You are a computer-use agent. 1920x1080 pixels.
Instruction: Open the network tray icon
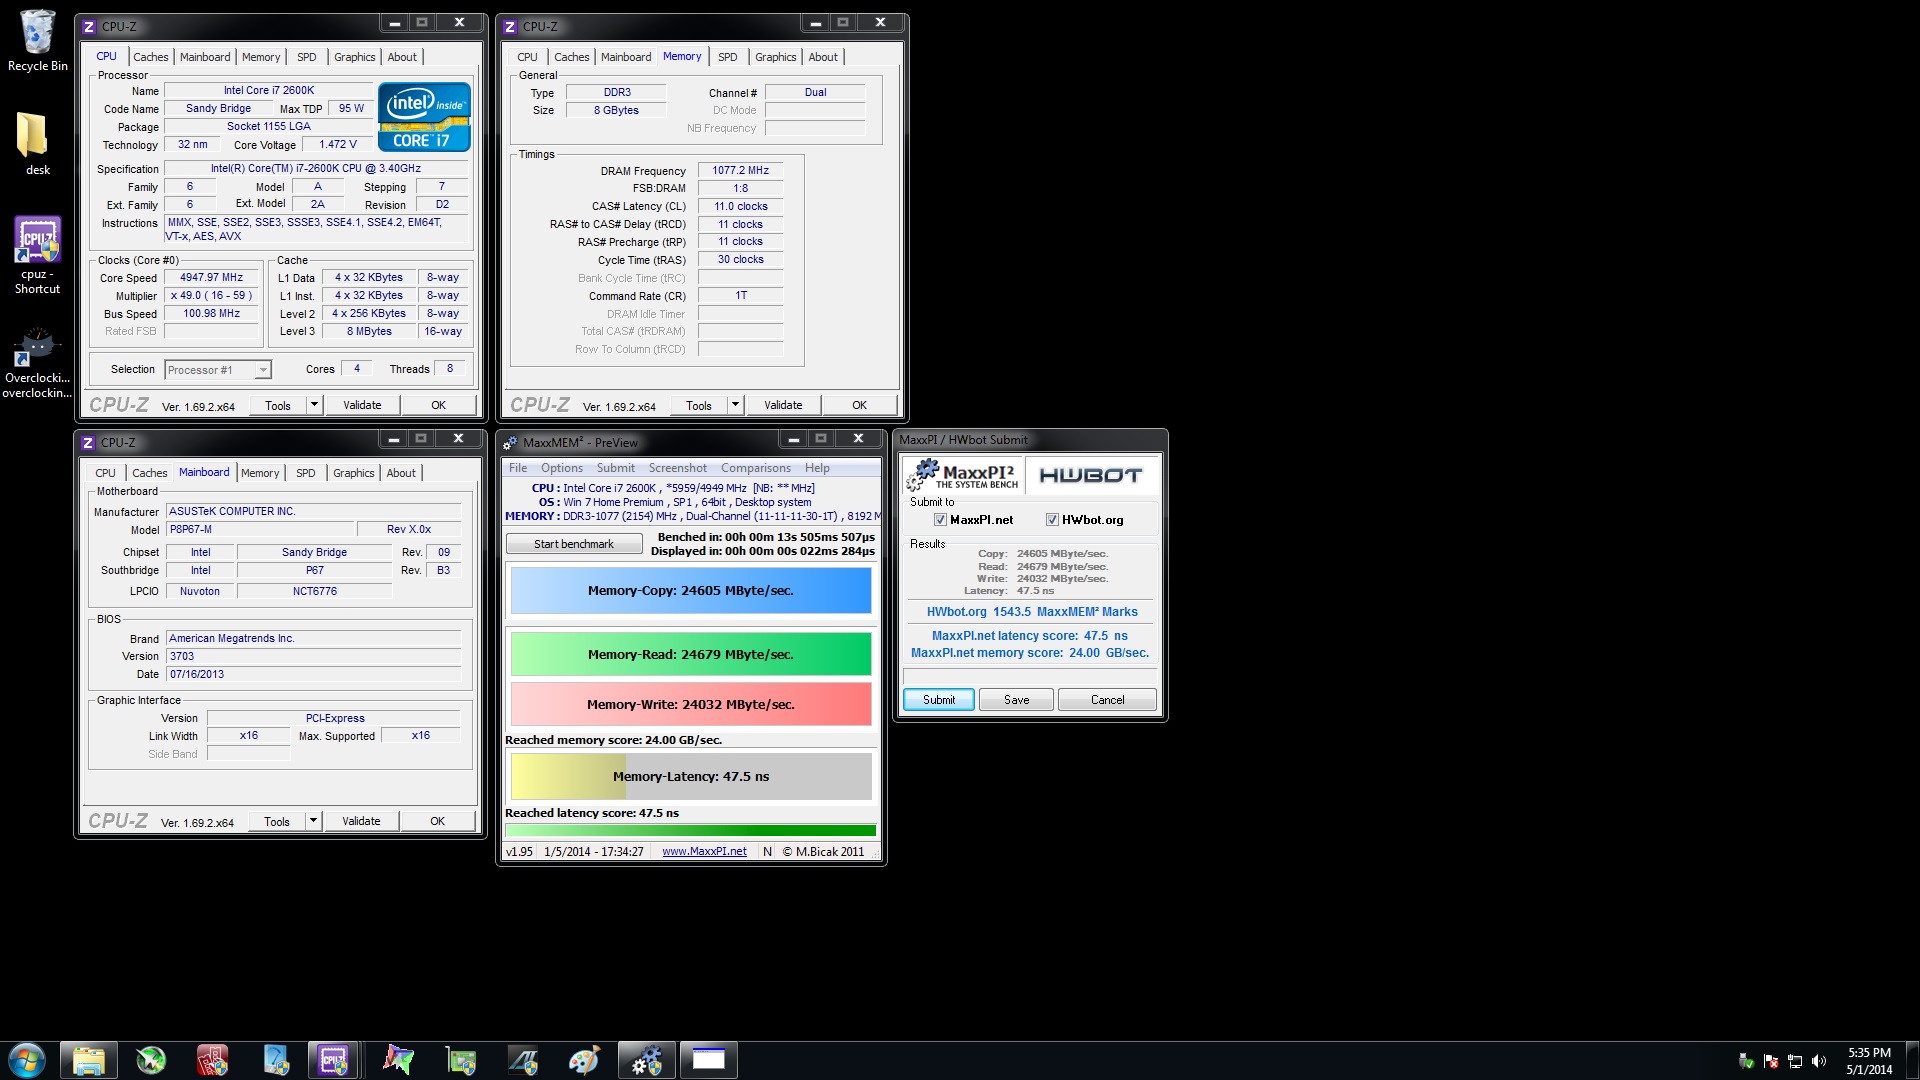(x=1795, y=1061)
